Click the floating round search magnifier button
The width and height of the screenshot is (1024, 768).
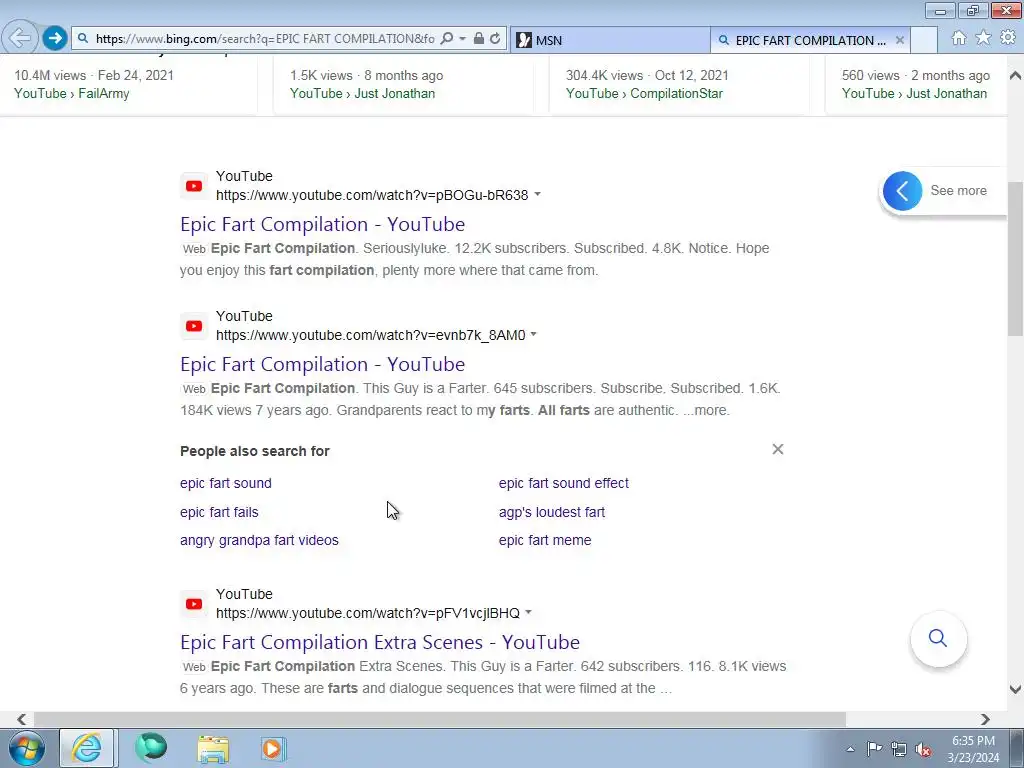(x=938, y=638)
